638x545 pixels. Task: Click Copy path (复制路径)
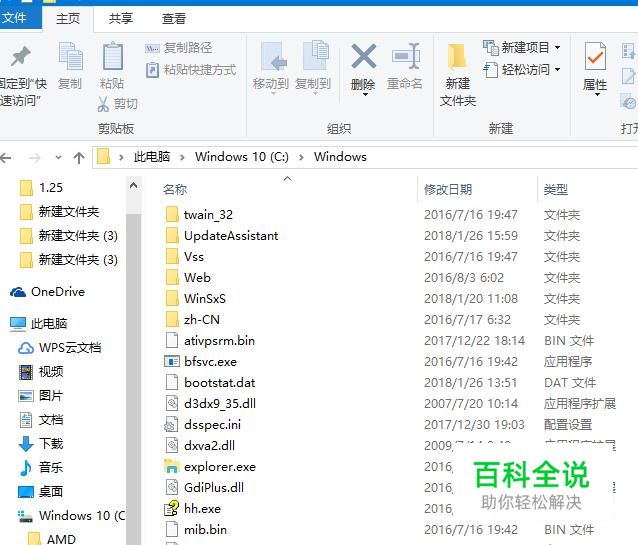[x=179, y=48]
